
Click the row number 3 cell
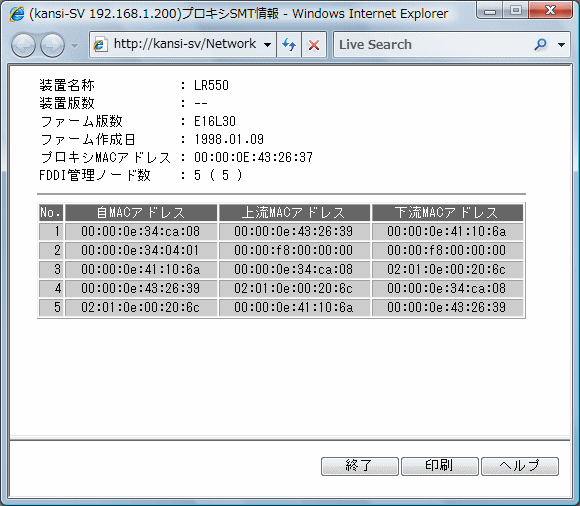pyautogui.click(x=51, y=269)
